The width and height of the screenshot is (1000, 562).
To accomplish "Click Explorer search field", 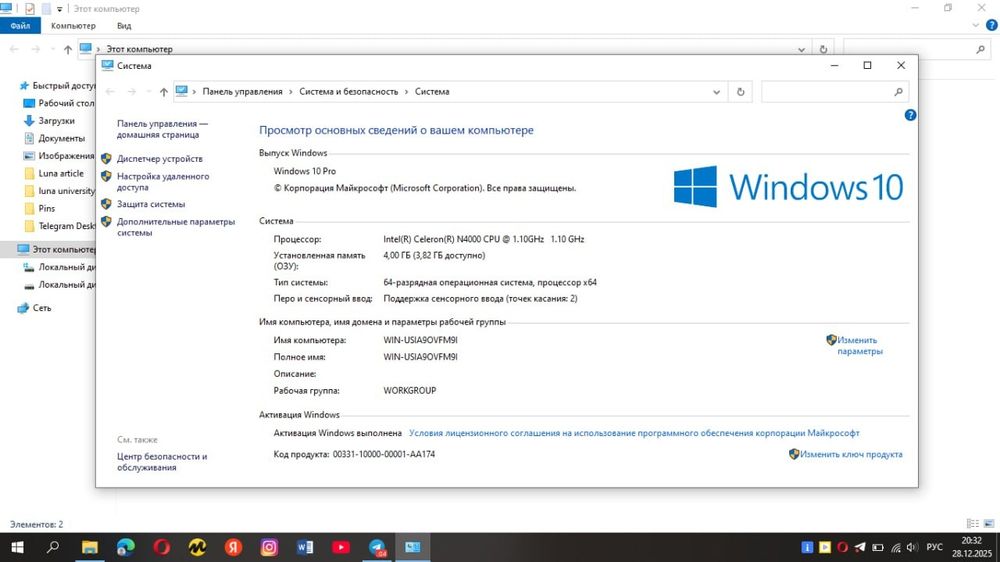I will (x=916, y=49).
